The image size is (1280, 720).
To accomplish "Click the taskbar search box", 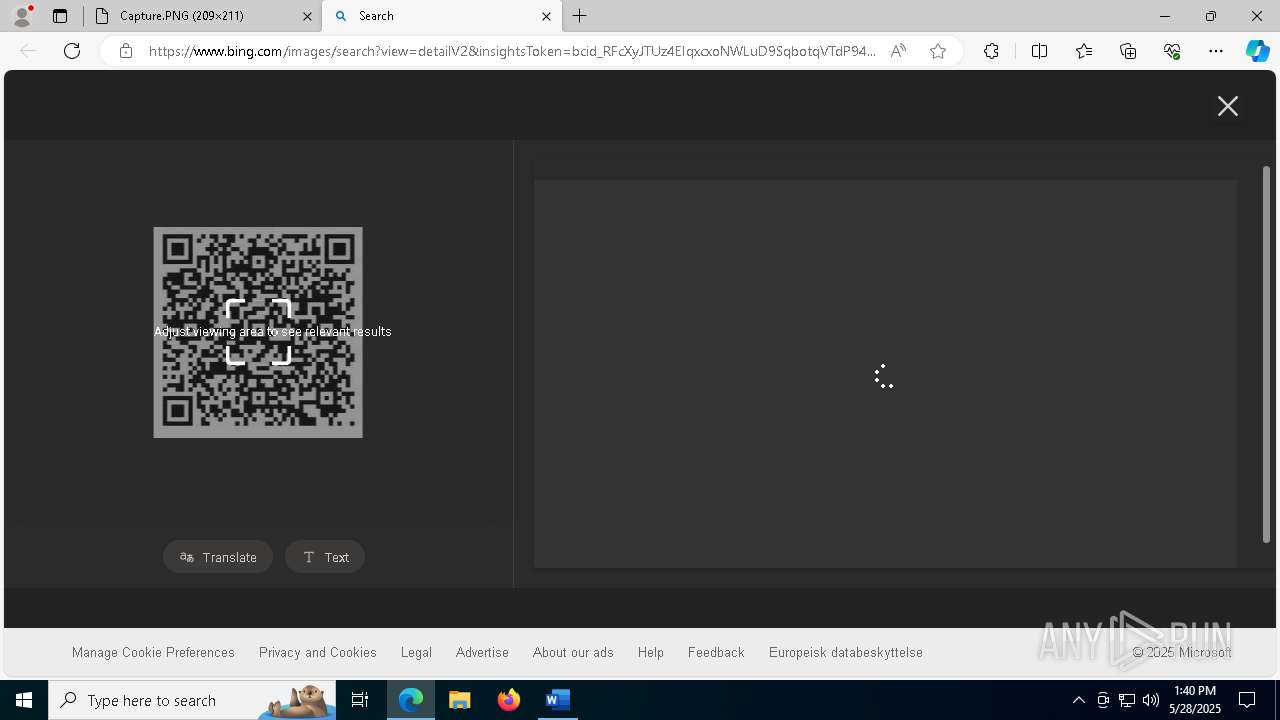I will tap(192, 700).
